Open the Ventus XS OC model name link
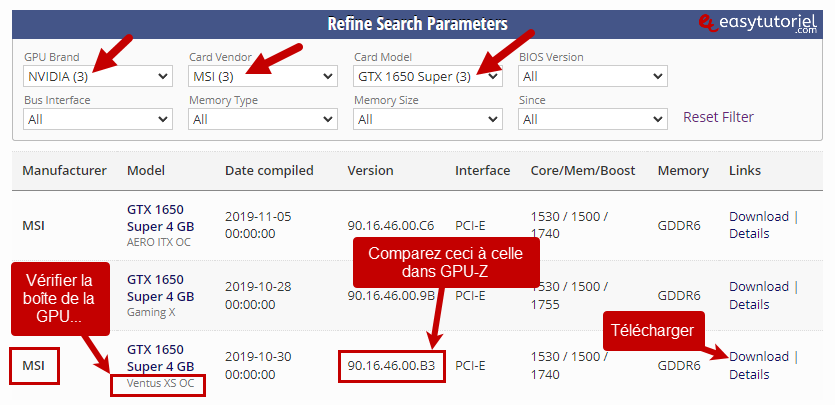 pyautogui.click(x=160, y=358)
